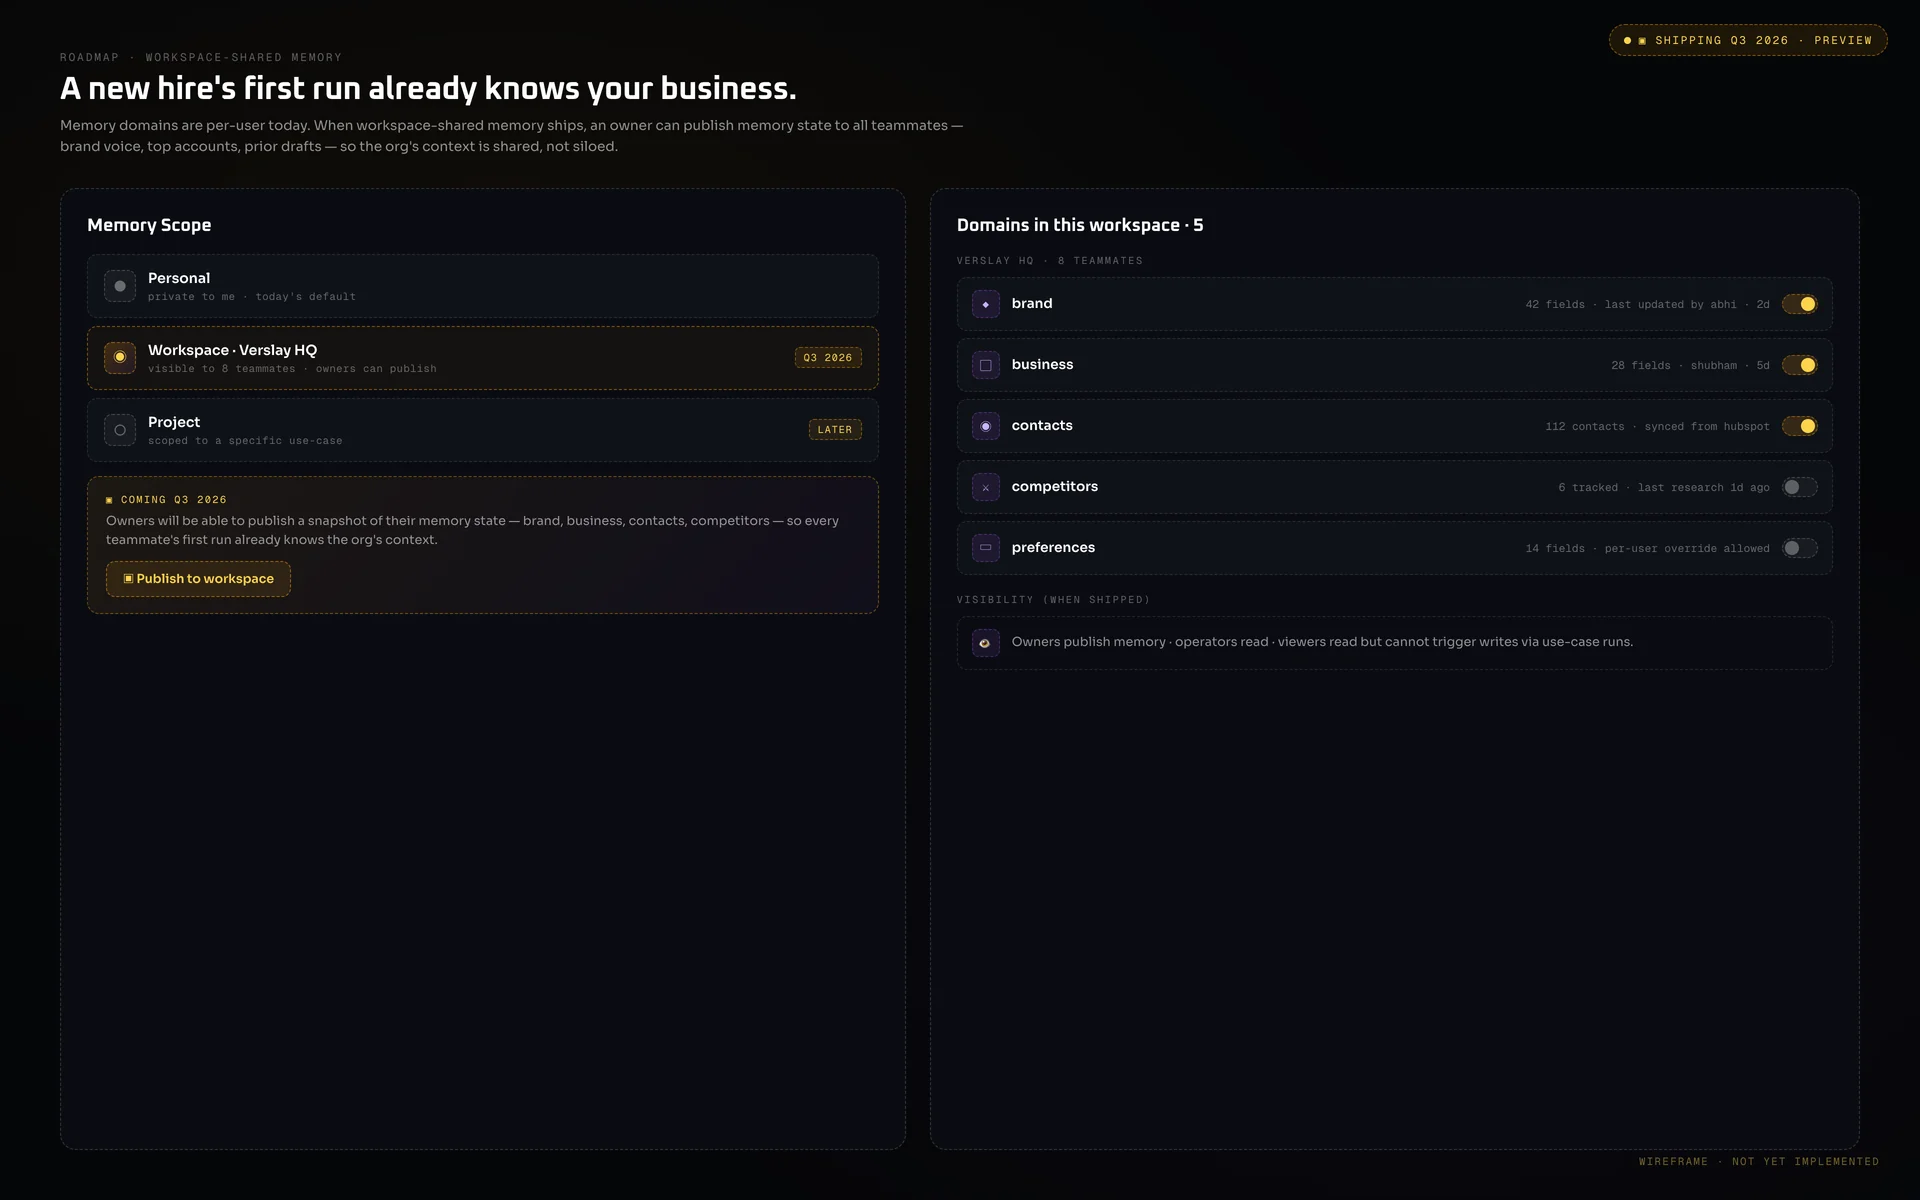1920x1200 pixels.
Task: Click 'ROADMAP · WORKSPACE-SHARED MEMORY' breadcrumb
Action: (x=201, y=57)
